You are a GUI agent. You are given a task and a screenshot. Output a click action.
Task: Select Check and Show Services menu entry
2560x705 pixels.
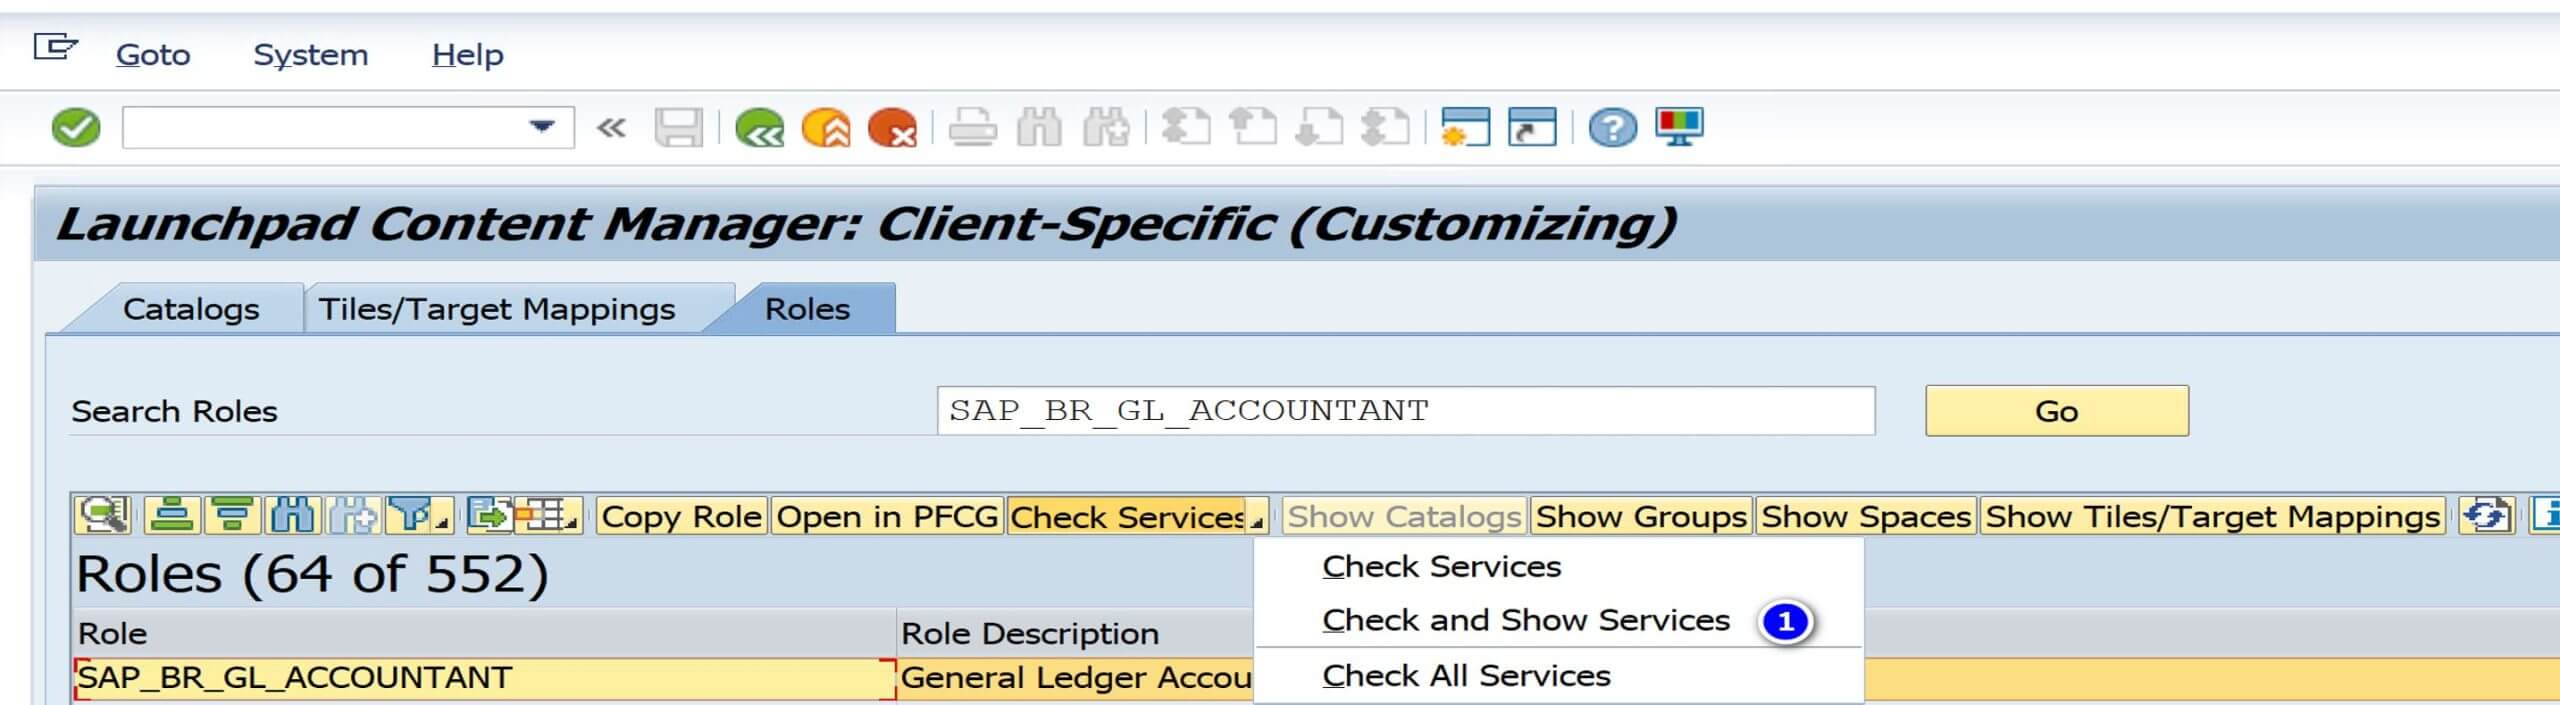(1525, 620)
